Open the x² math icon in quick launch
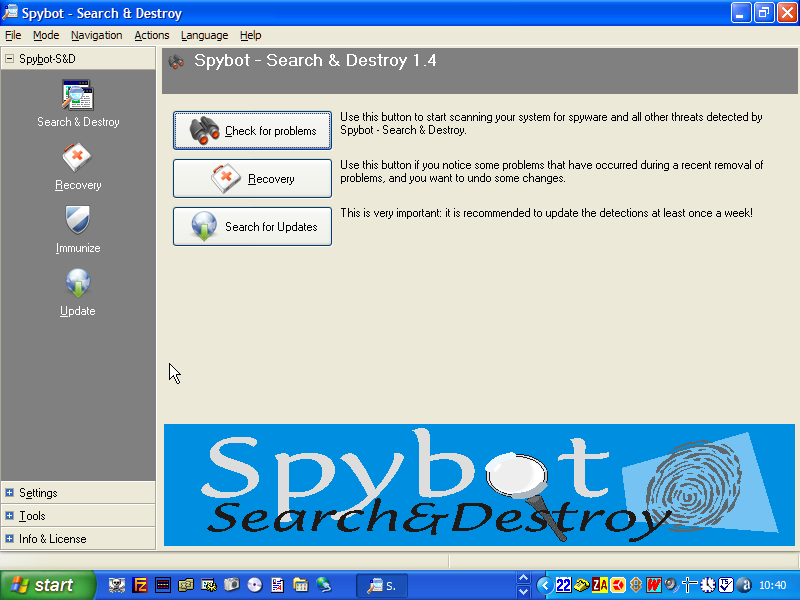Viewport: 800px width, 600px height. [x=186, y=585]
